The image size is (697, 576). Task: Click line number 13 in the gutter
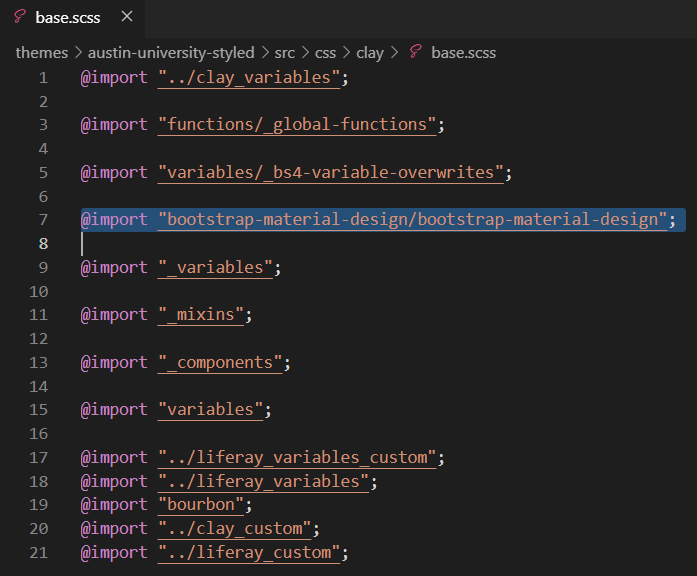coord(38,362)
